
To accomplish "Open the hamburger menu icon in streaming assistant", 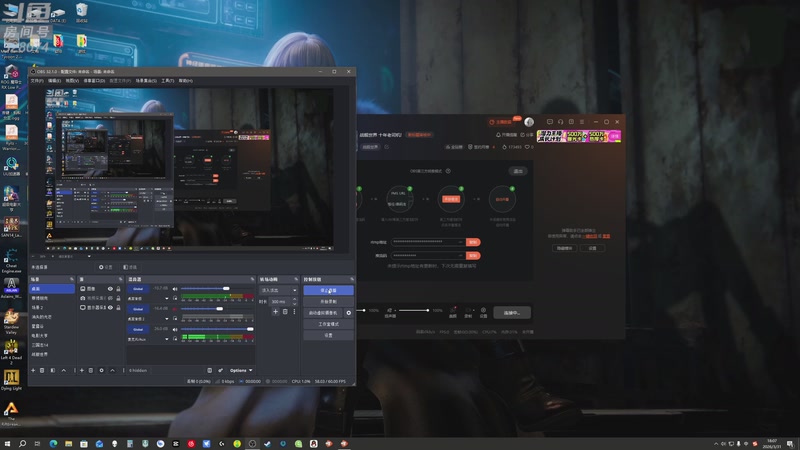I will (582, 122).
